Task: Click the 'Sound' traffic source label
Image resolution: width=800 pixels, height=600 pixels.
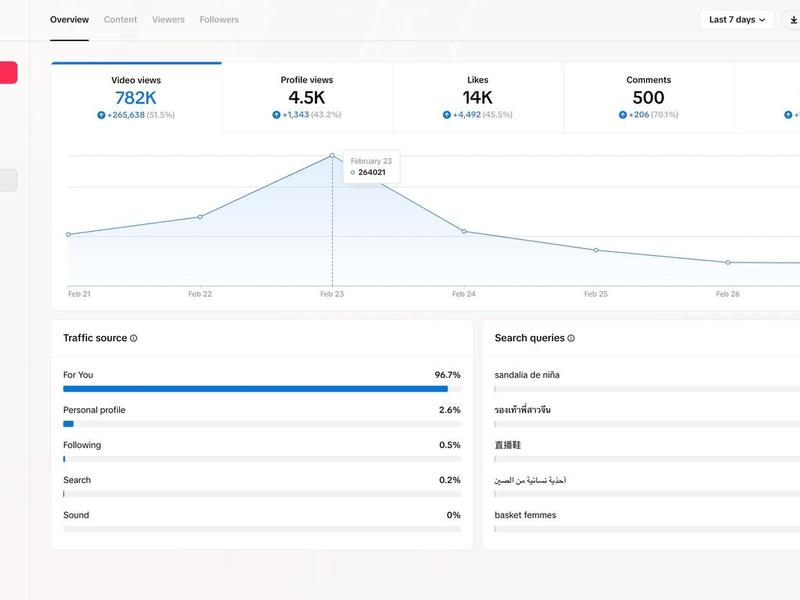Action: (x=76, y=515)
